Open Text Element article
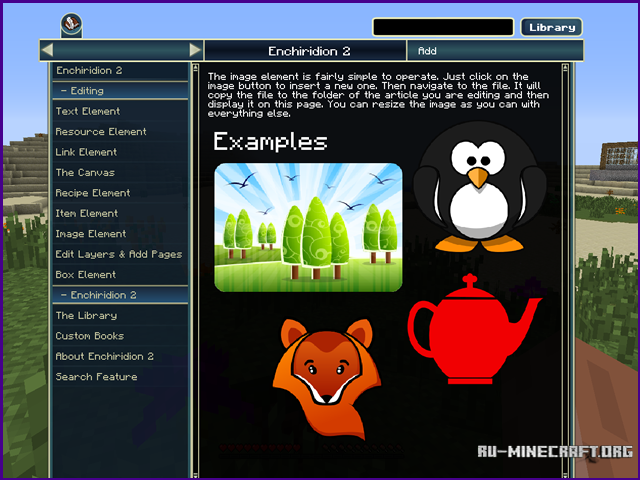 120,111
